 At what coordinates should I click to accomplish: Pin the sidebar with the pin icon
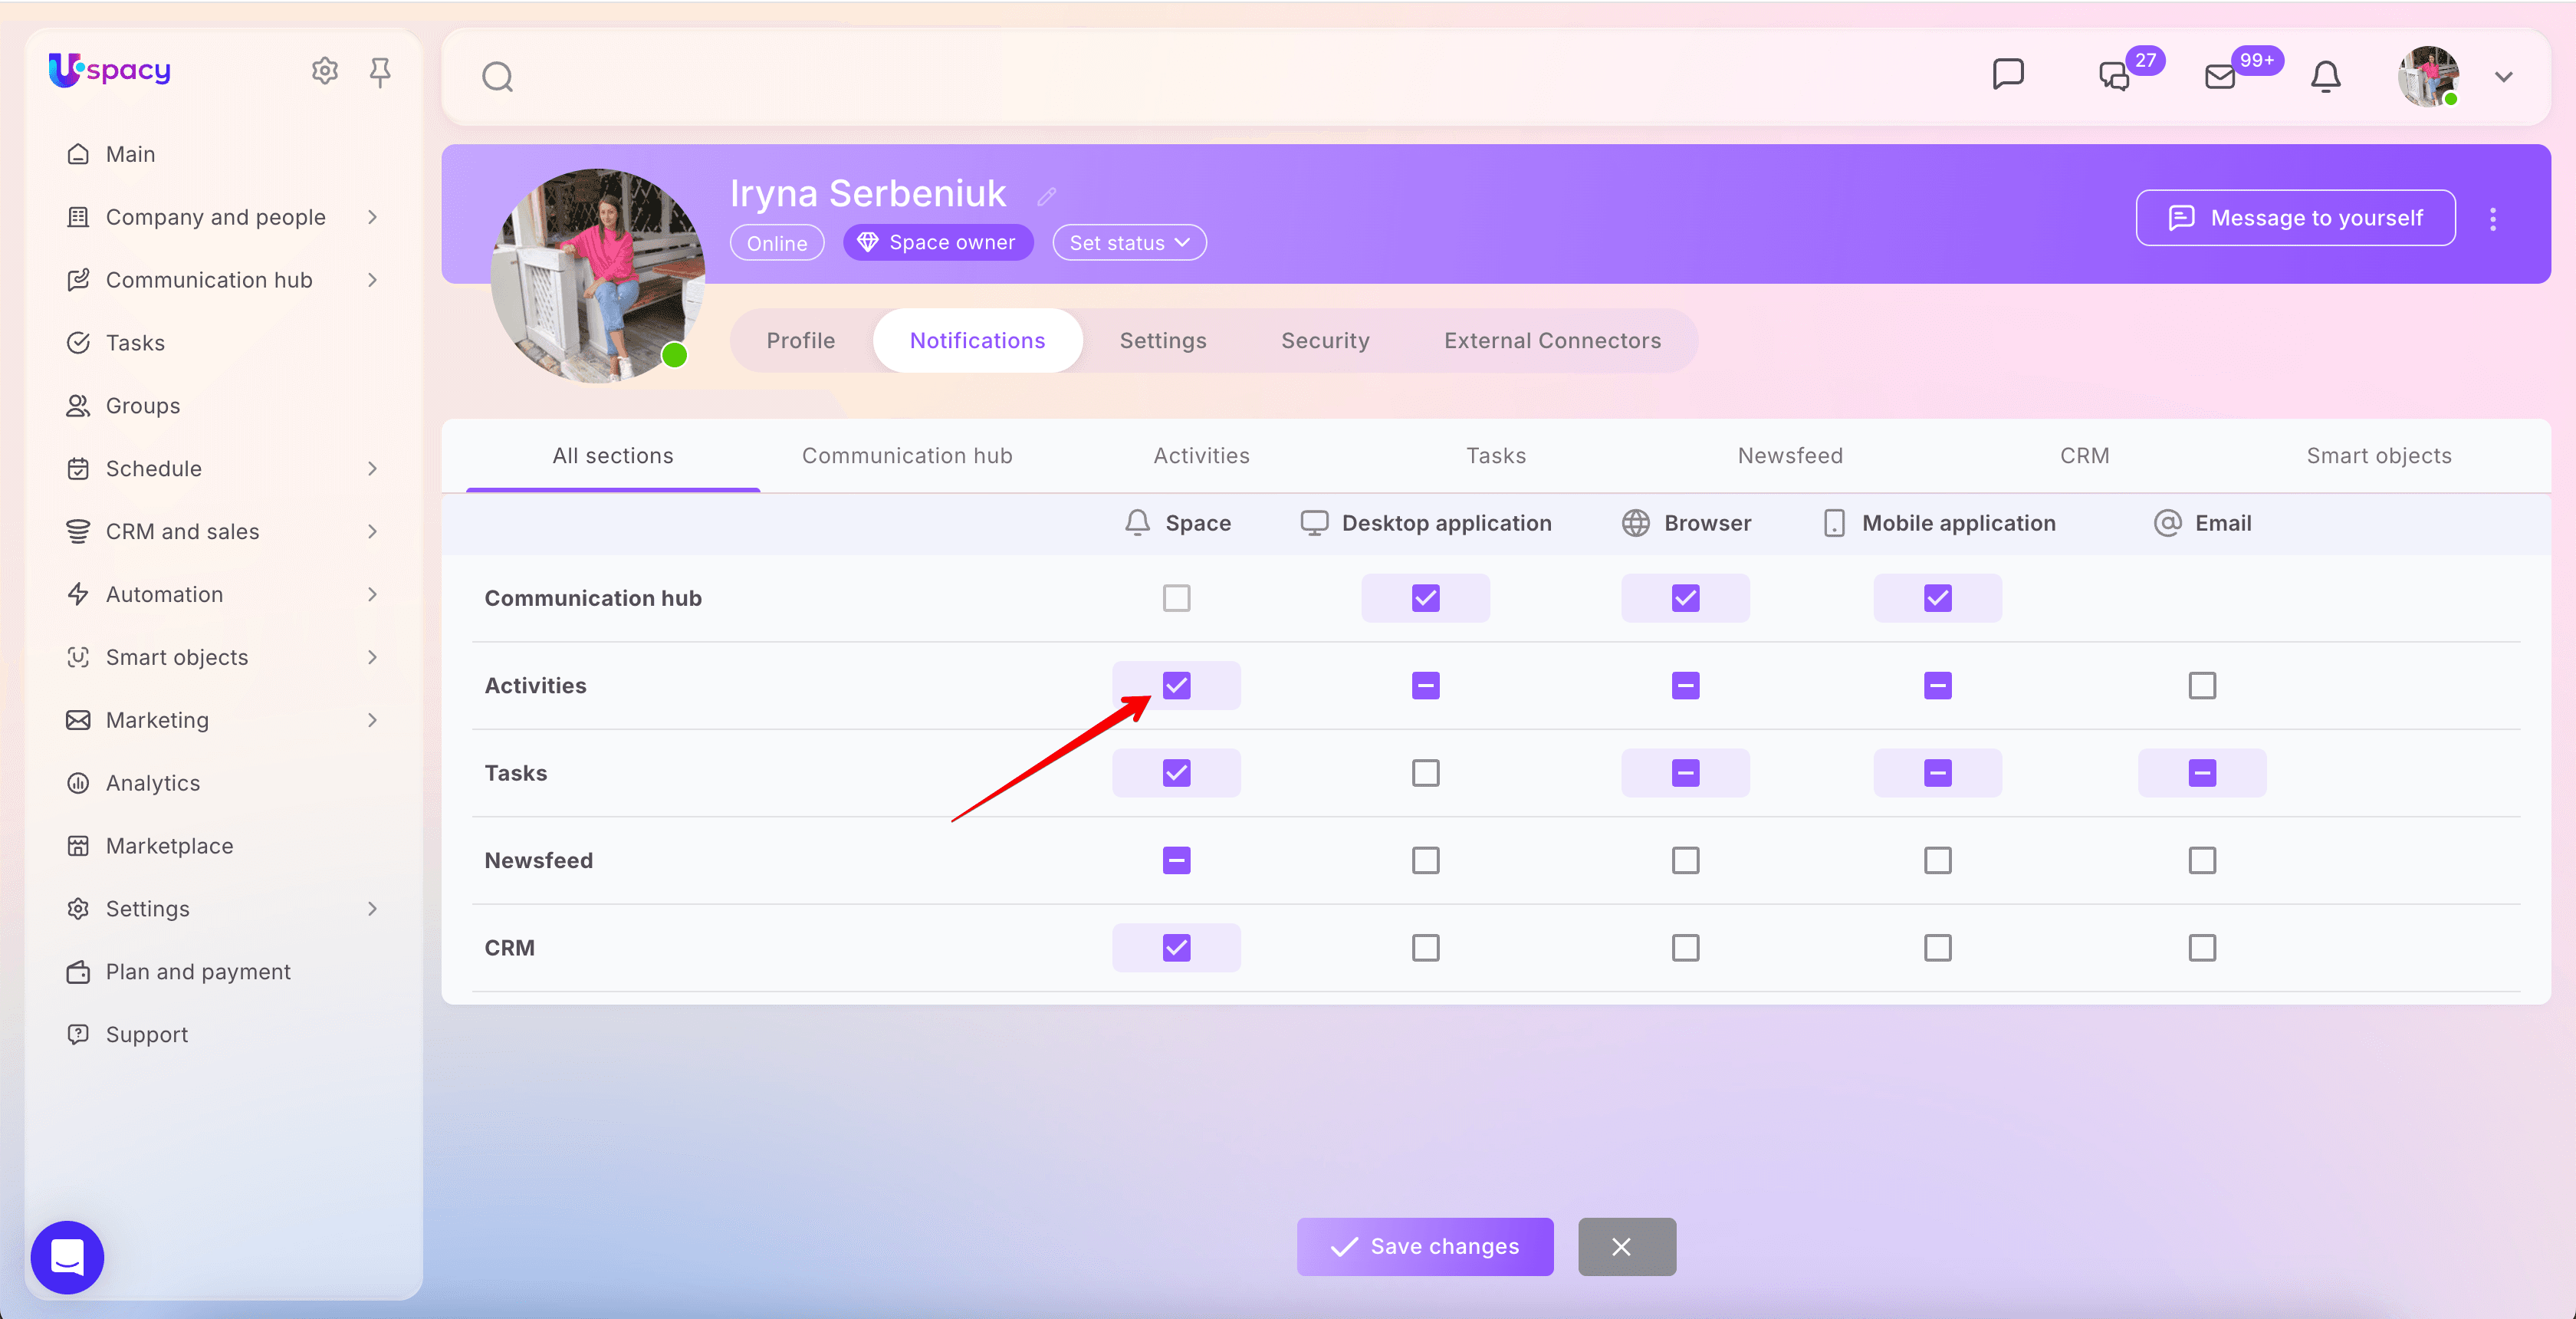[380, 71]
